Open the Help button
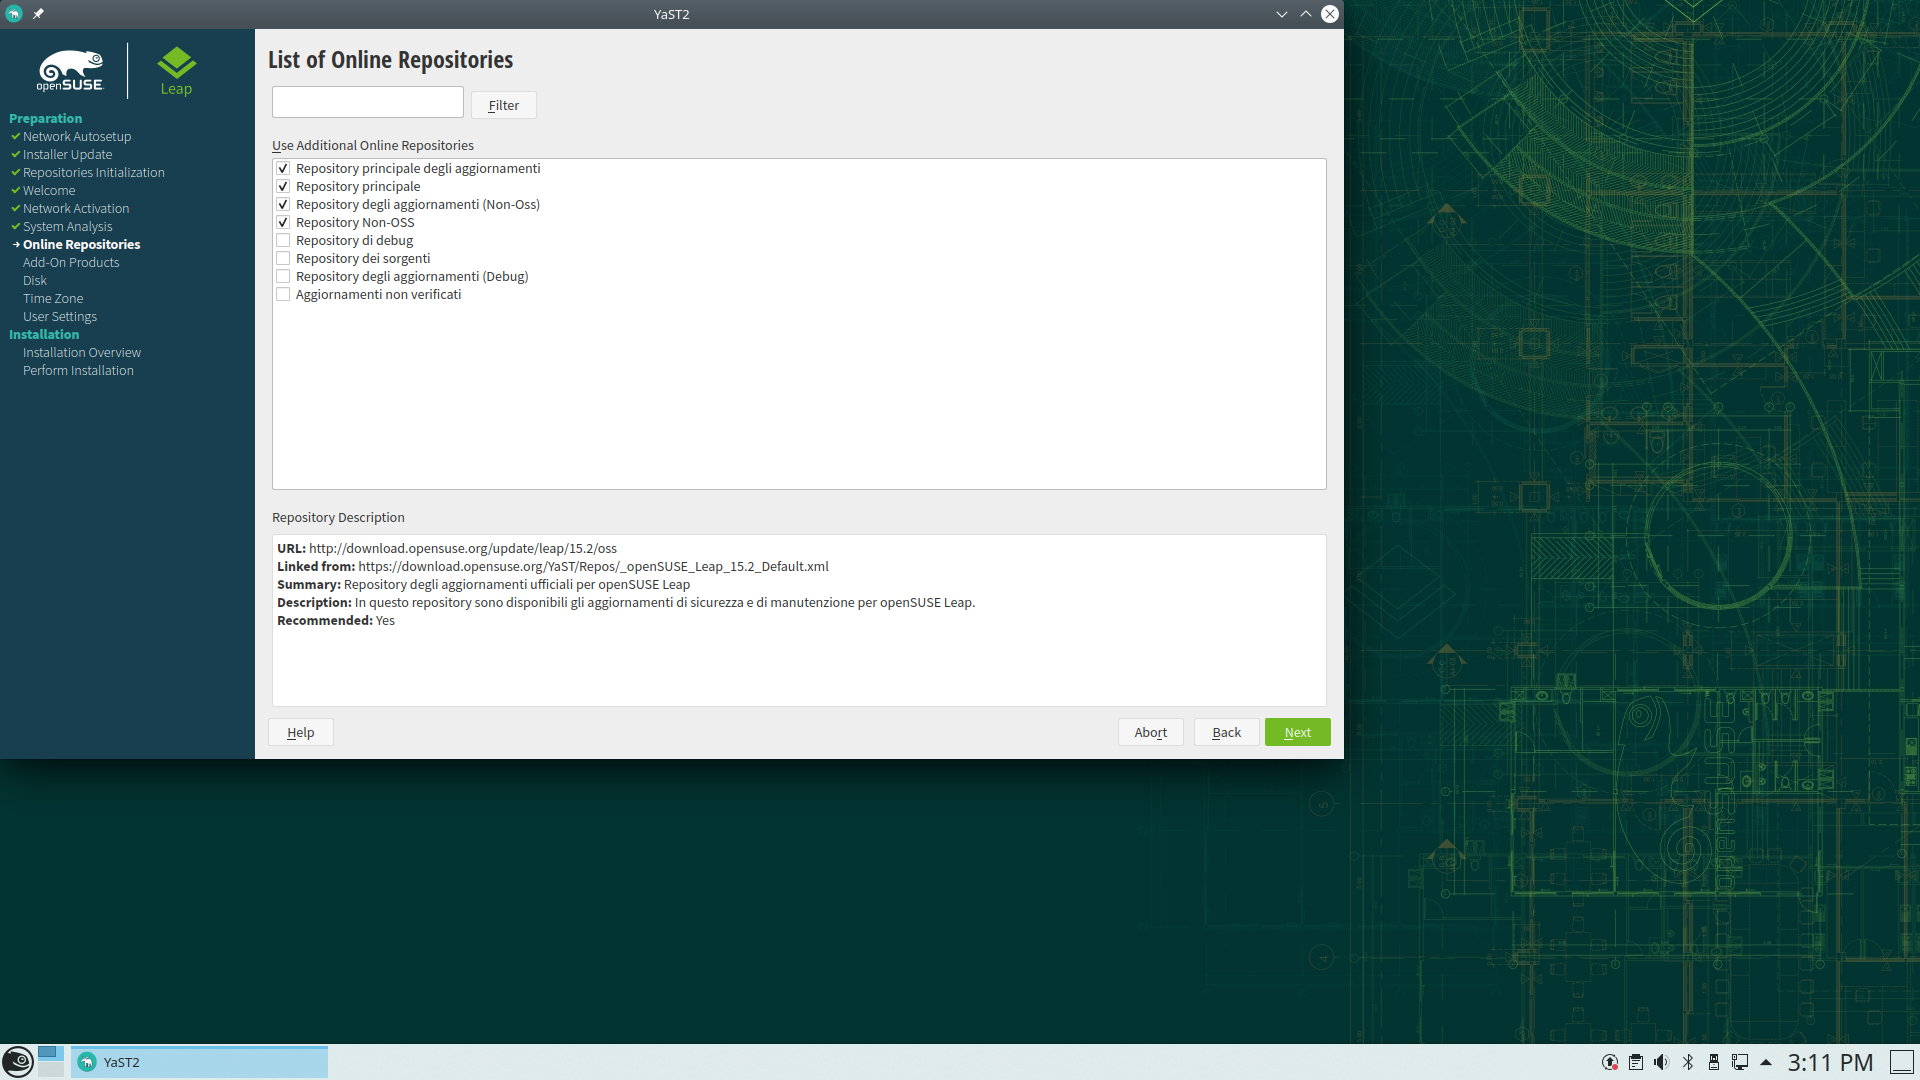 (300, 732)
